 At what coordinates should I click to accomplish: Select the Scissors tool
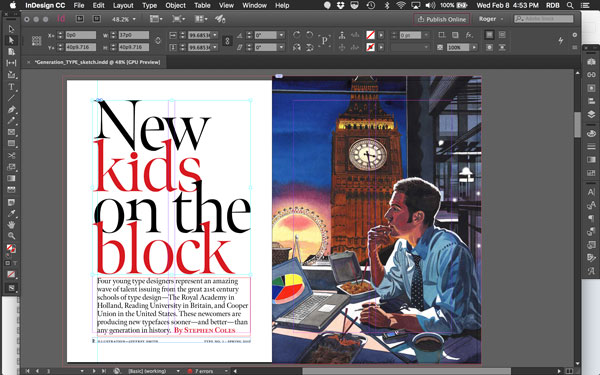[11, 155]
